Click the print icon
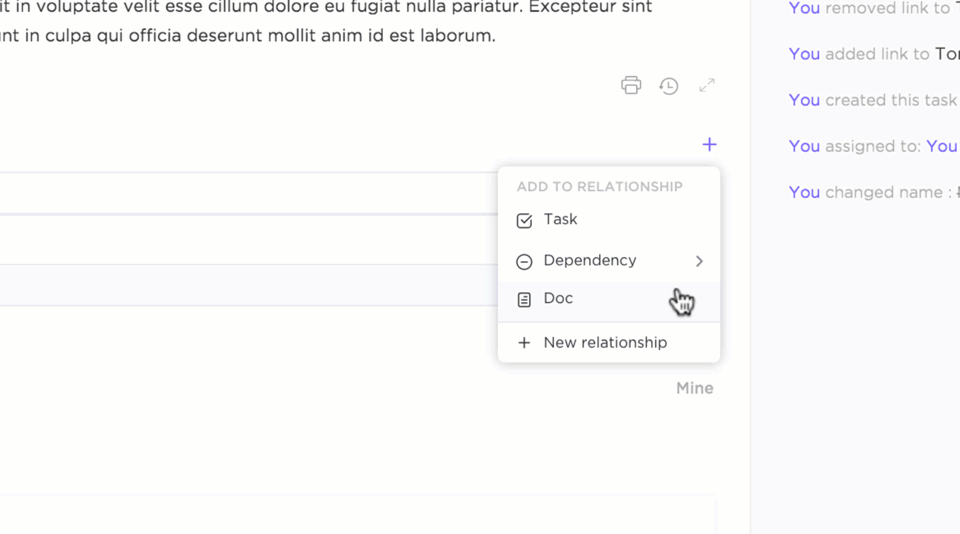The height and width of the screenshot is (534, 960). (631, 85)
